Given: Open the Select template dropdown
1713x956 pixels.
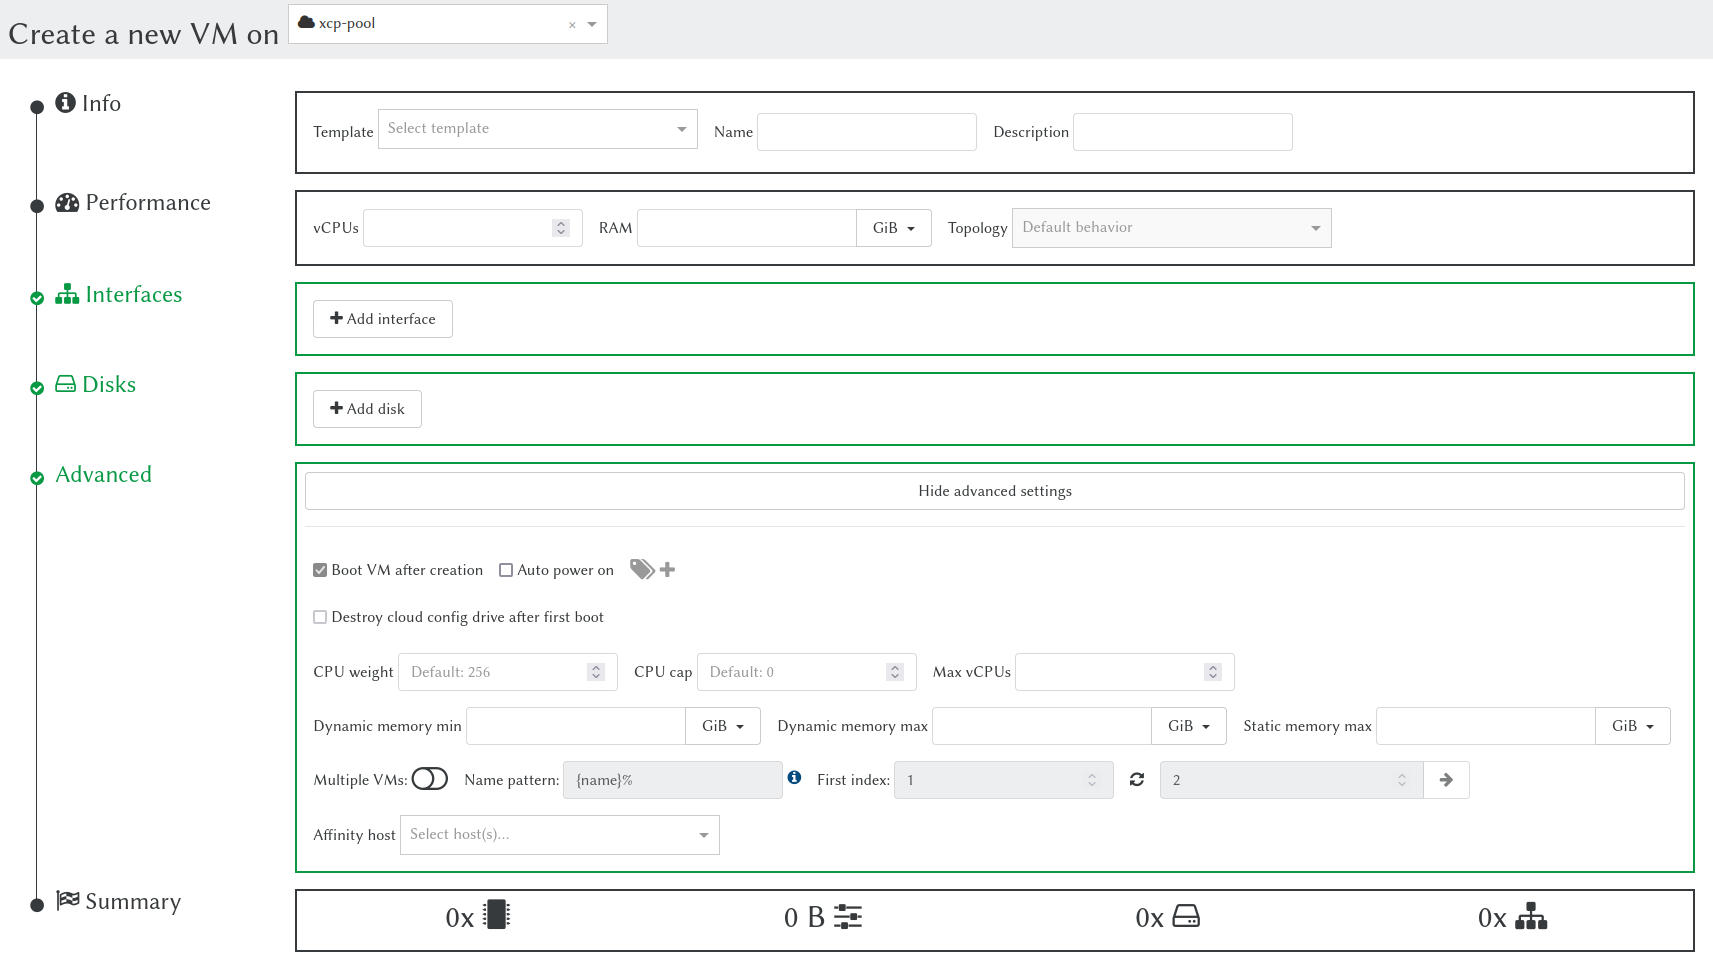Looking at the screenshot, I should (537, 129).
